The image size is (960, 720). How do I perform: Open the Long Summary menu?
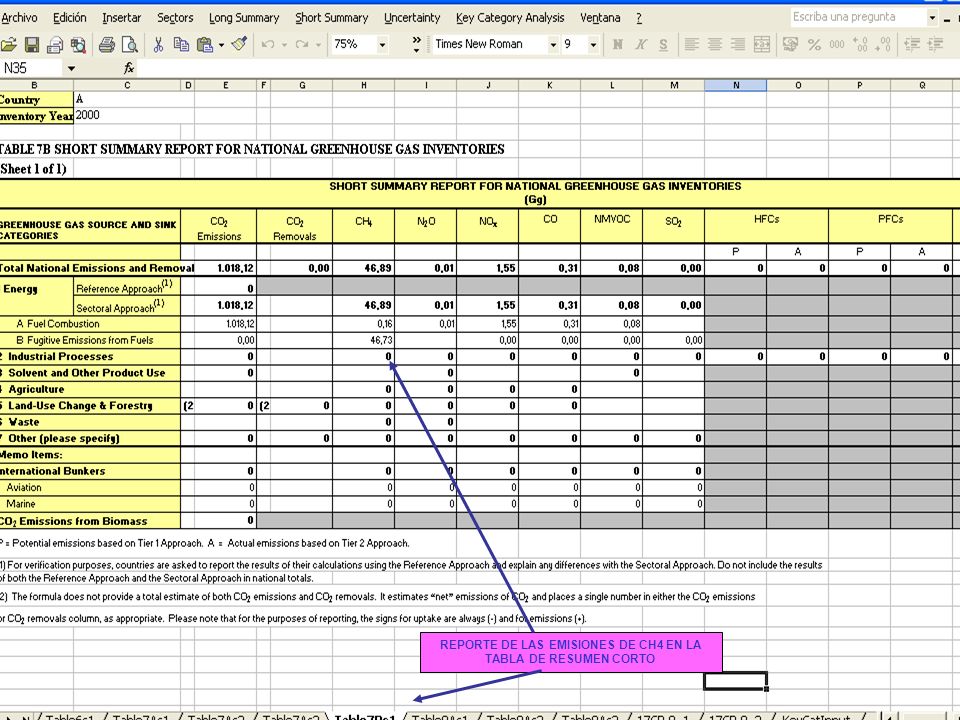244,18
